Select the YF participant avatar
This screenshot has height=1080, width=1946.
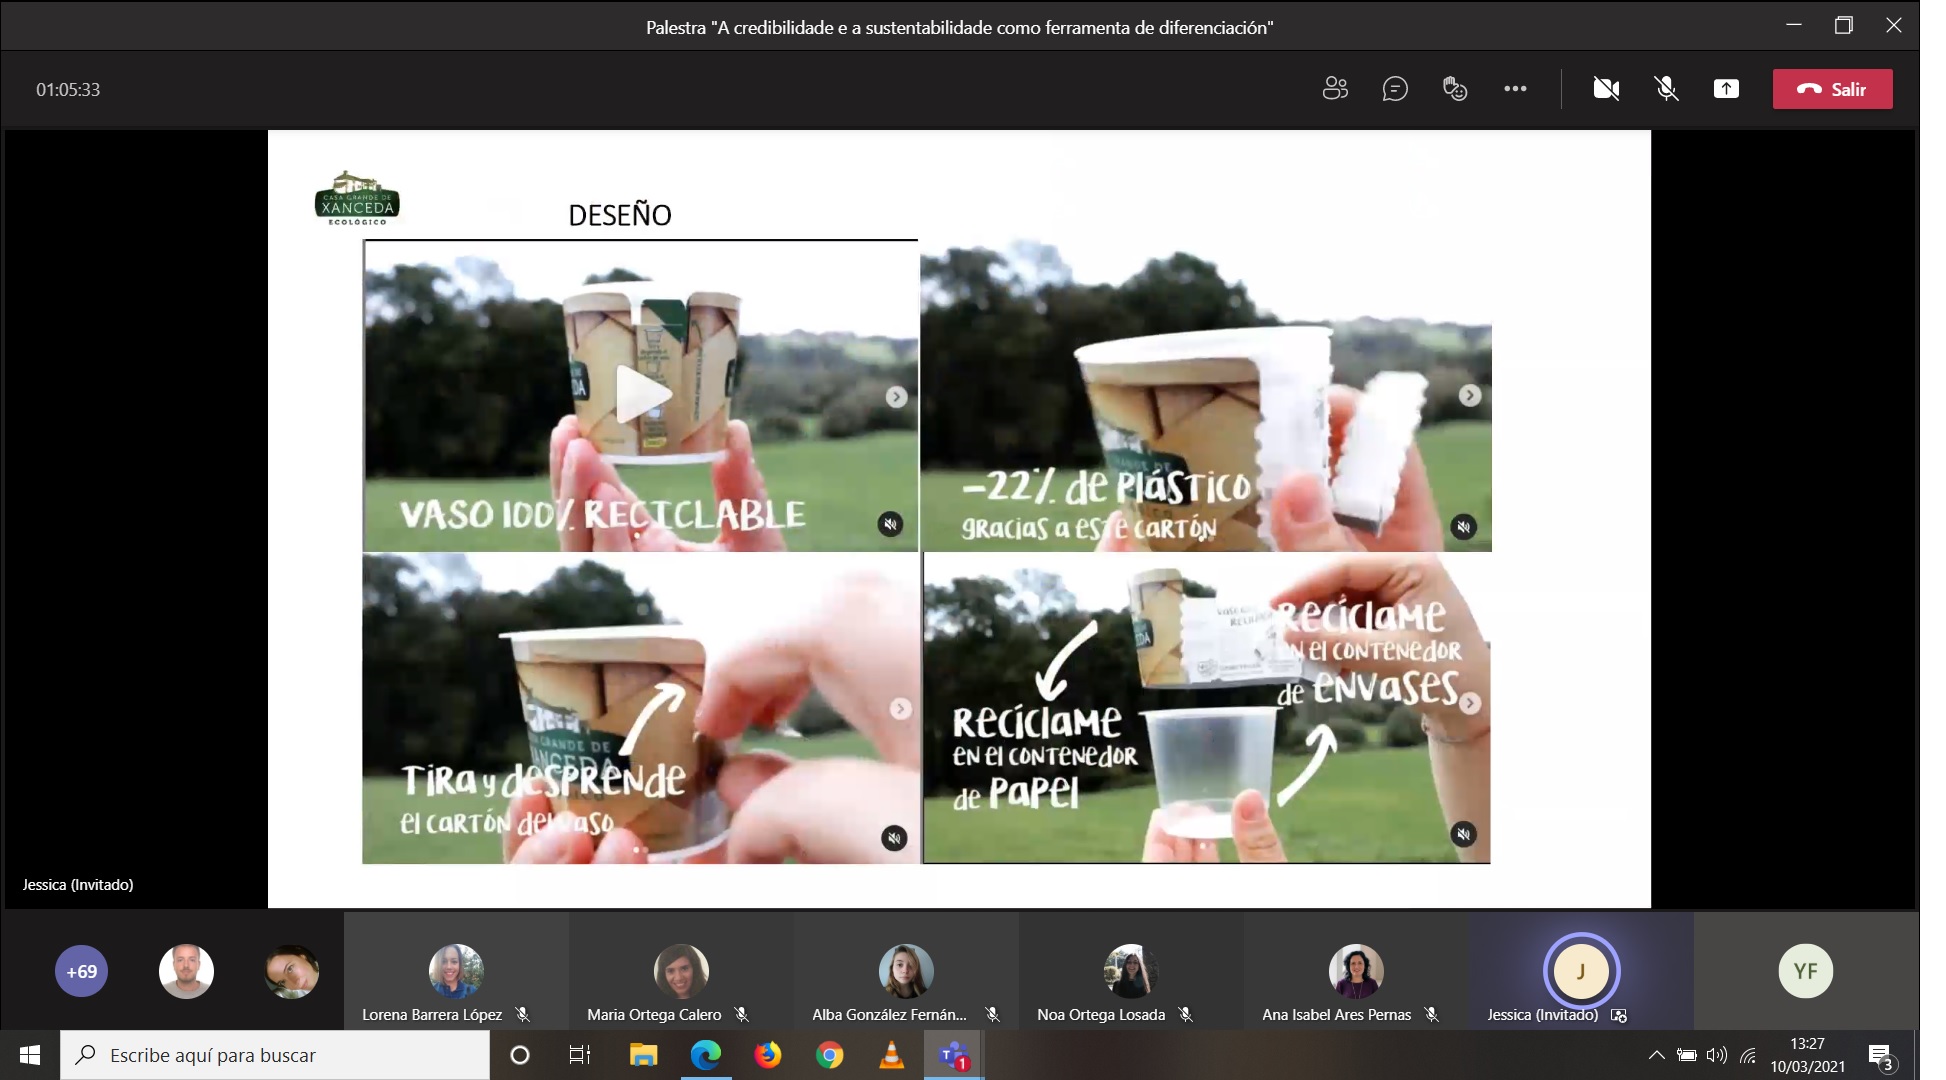click(1805, 971)
